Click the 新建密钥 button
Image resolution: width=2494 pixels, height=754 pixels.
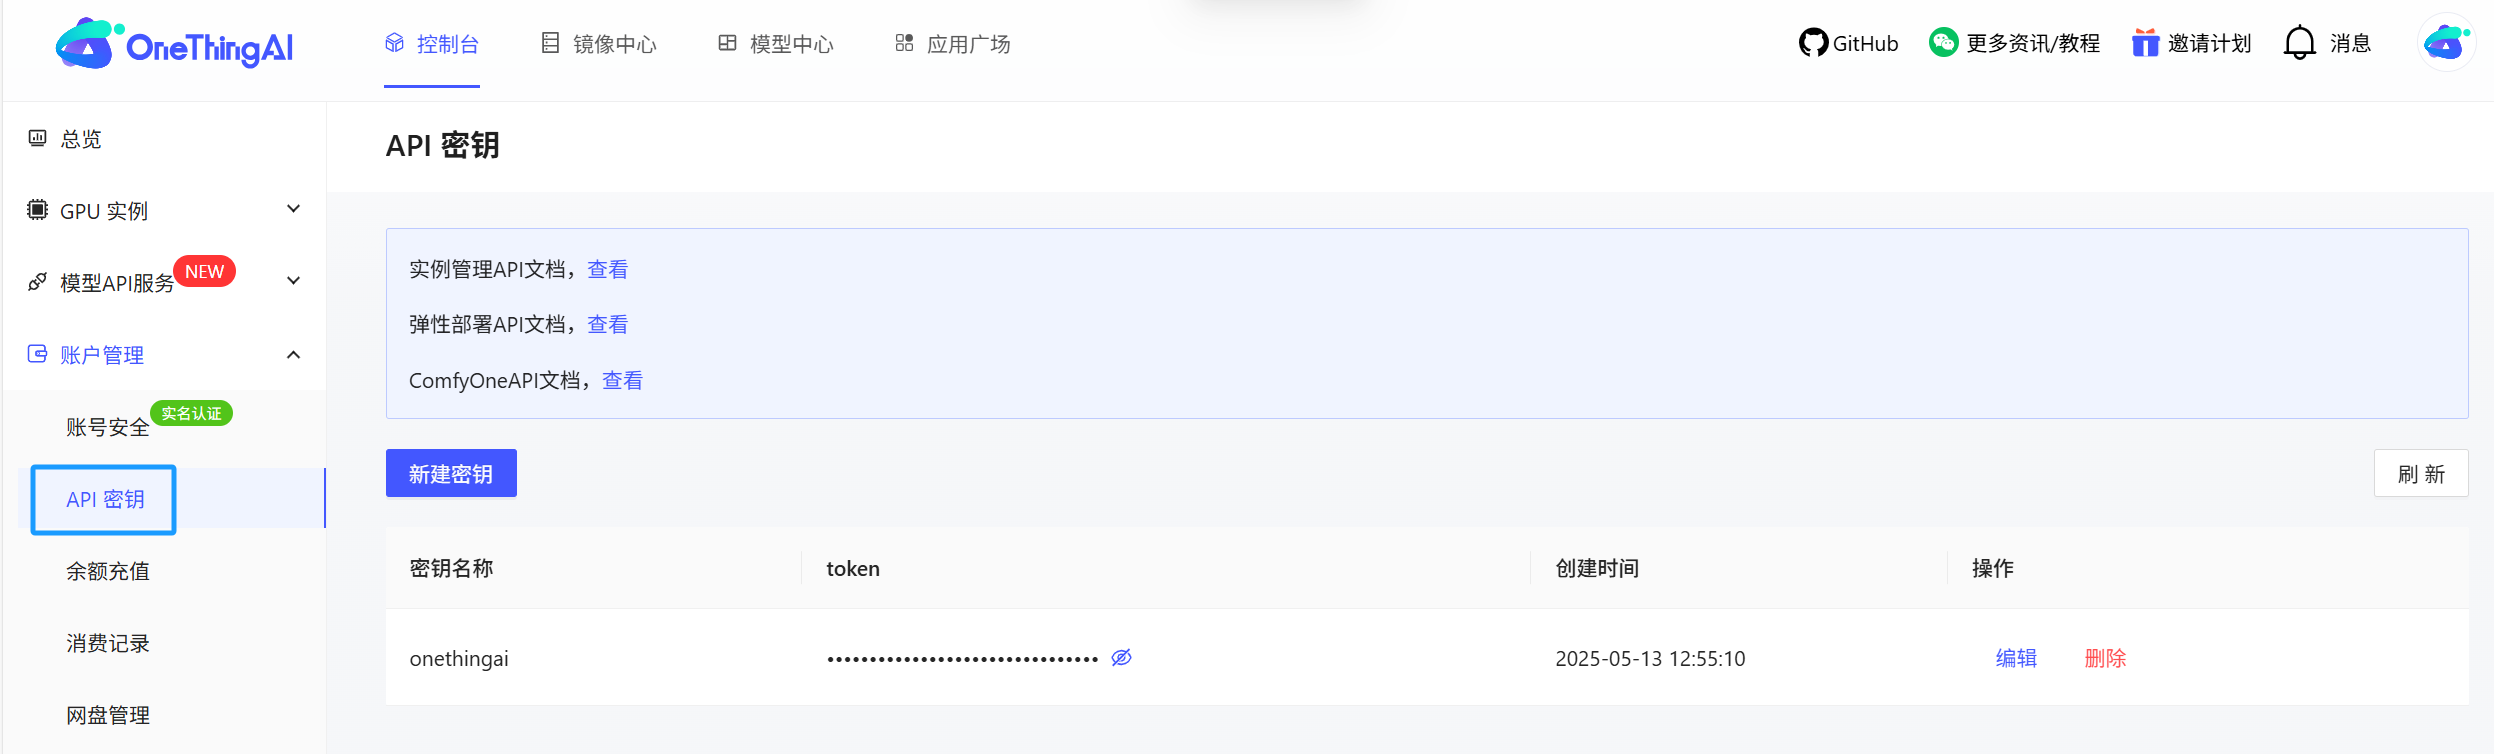451,473
